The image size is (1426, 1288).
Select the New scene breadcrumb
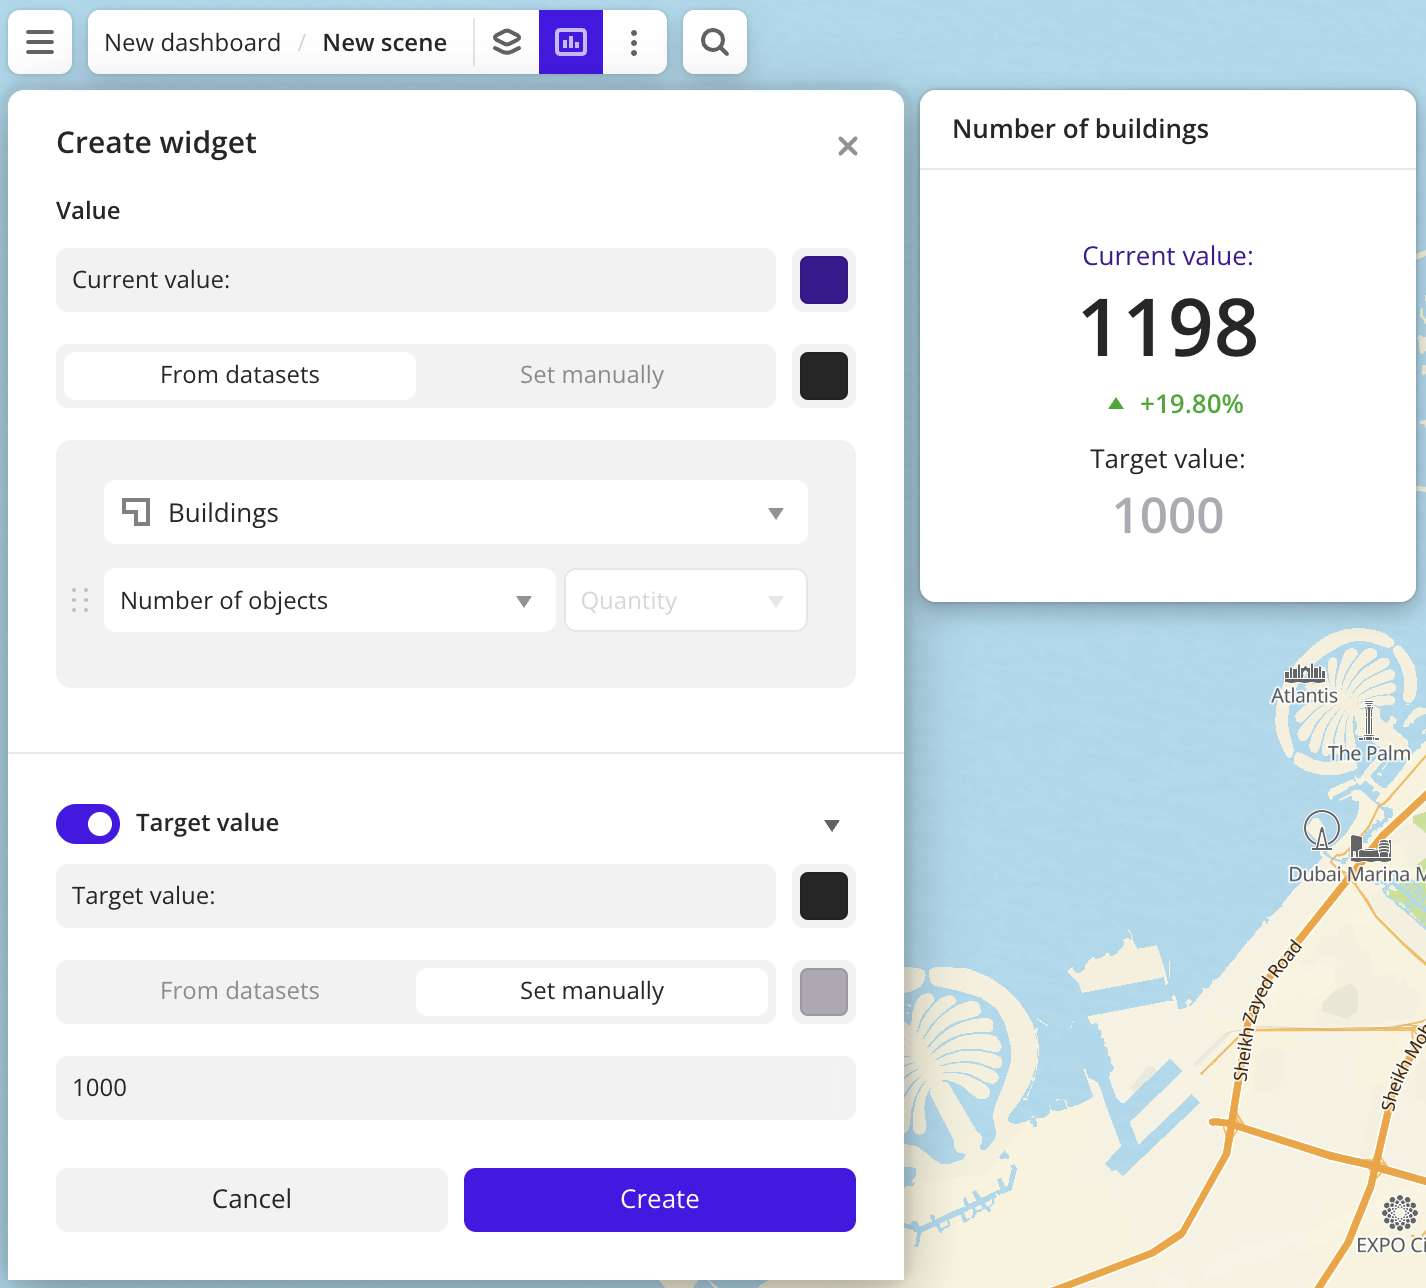[x=384, y=42]
